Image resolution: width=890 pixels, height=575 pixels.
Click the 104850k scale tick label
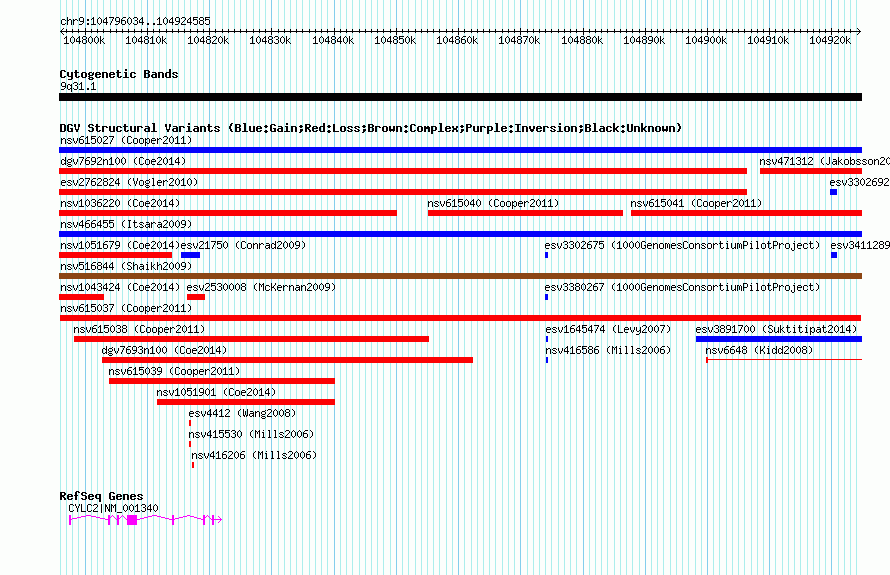(x=394, y=40)
